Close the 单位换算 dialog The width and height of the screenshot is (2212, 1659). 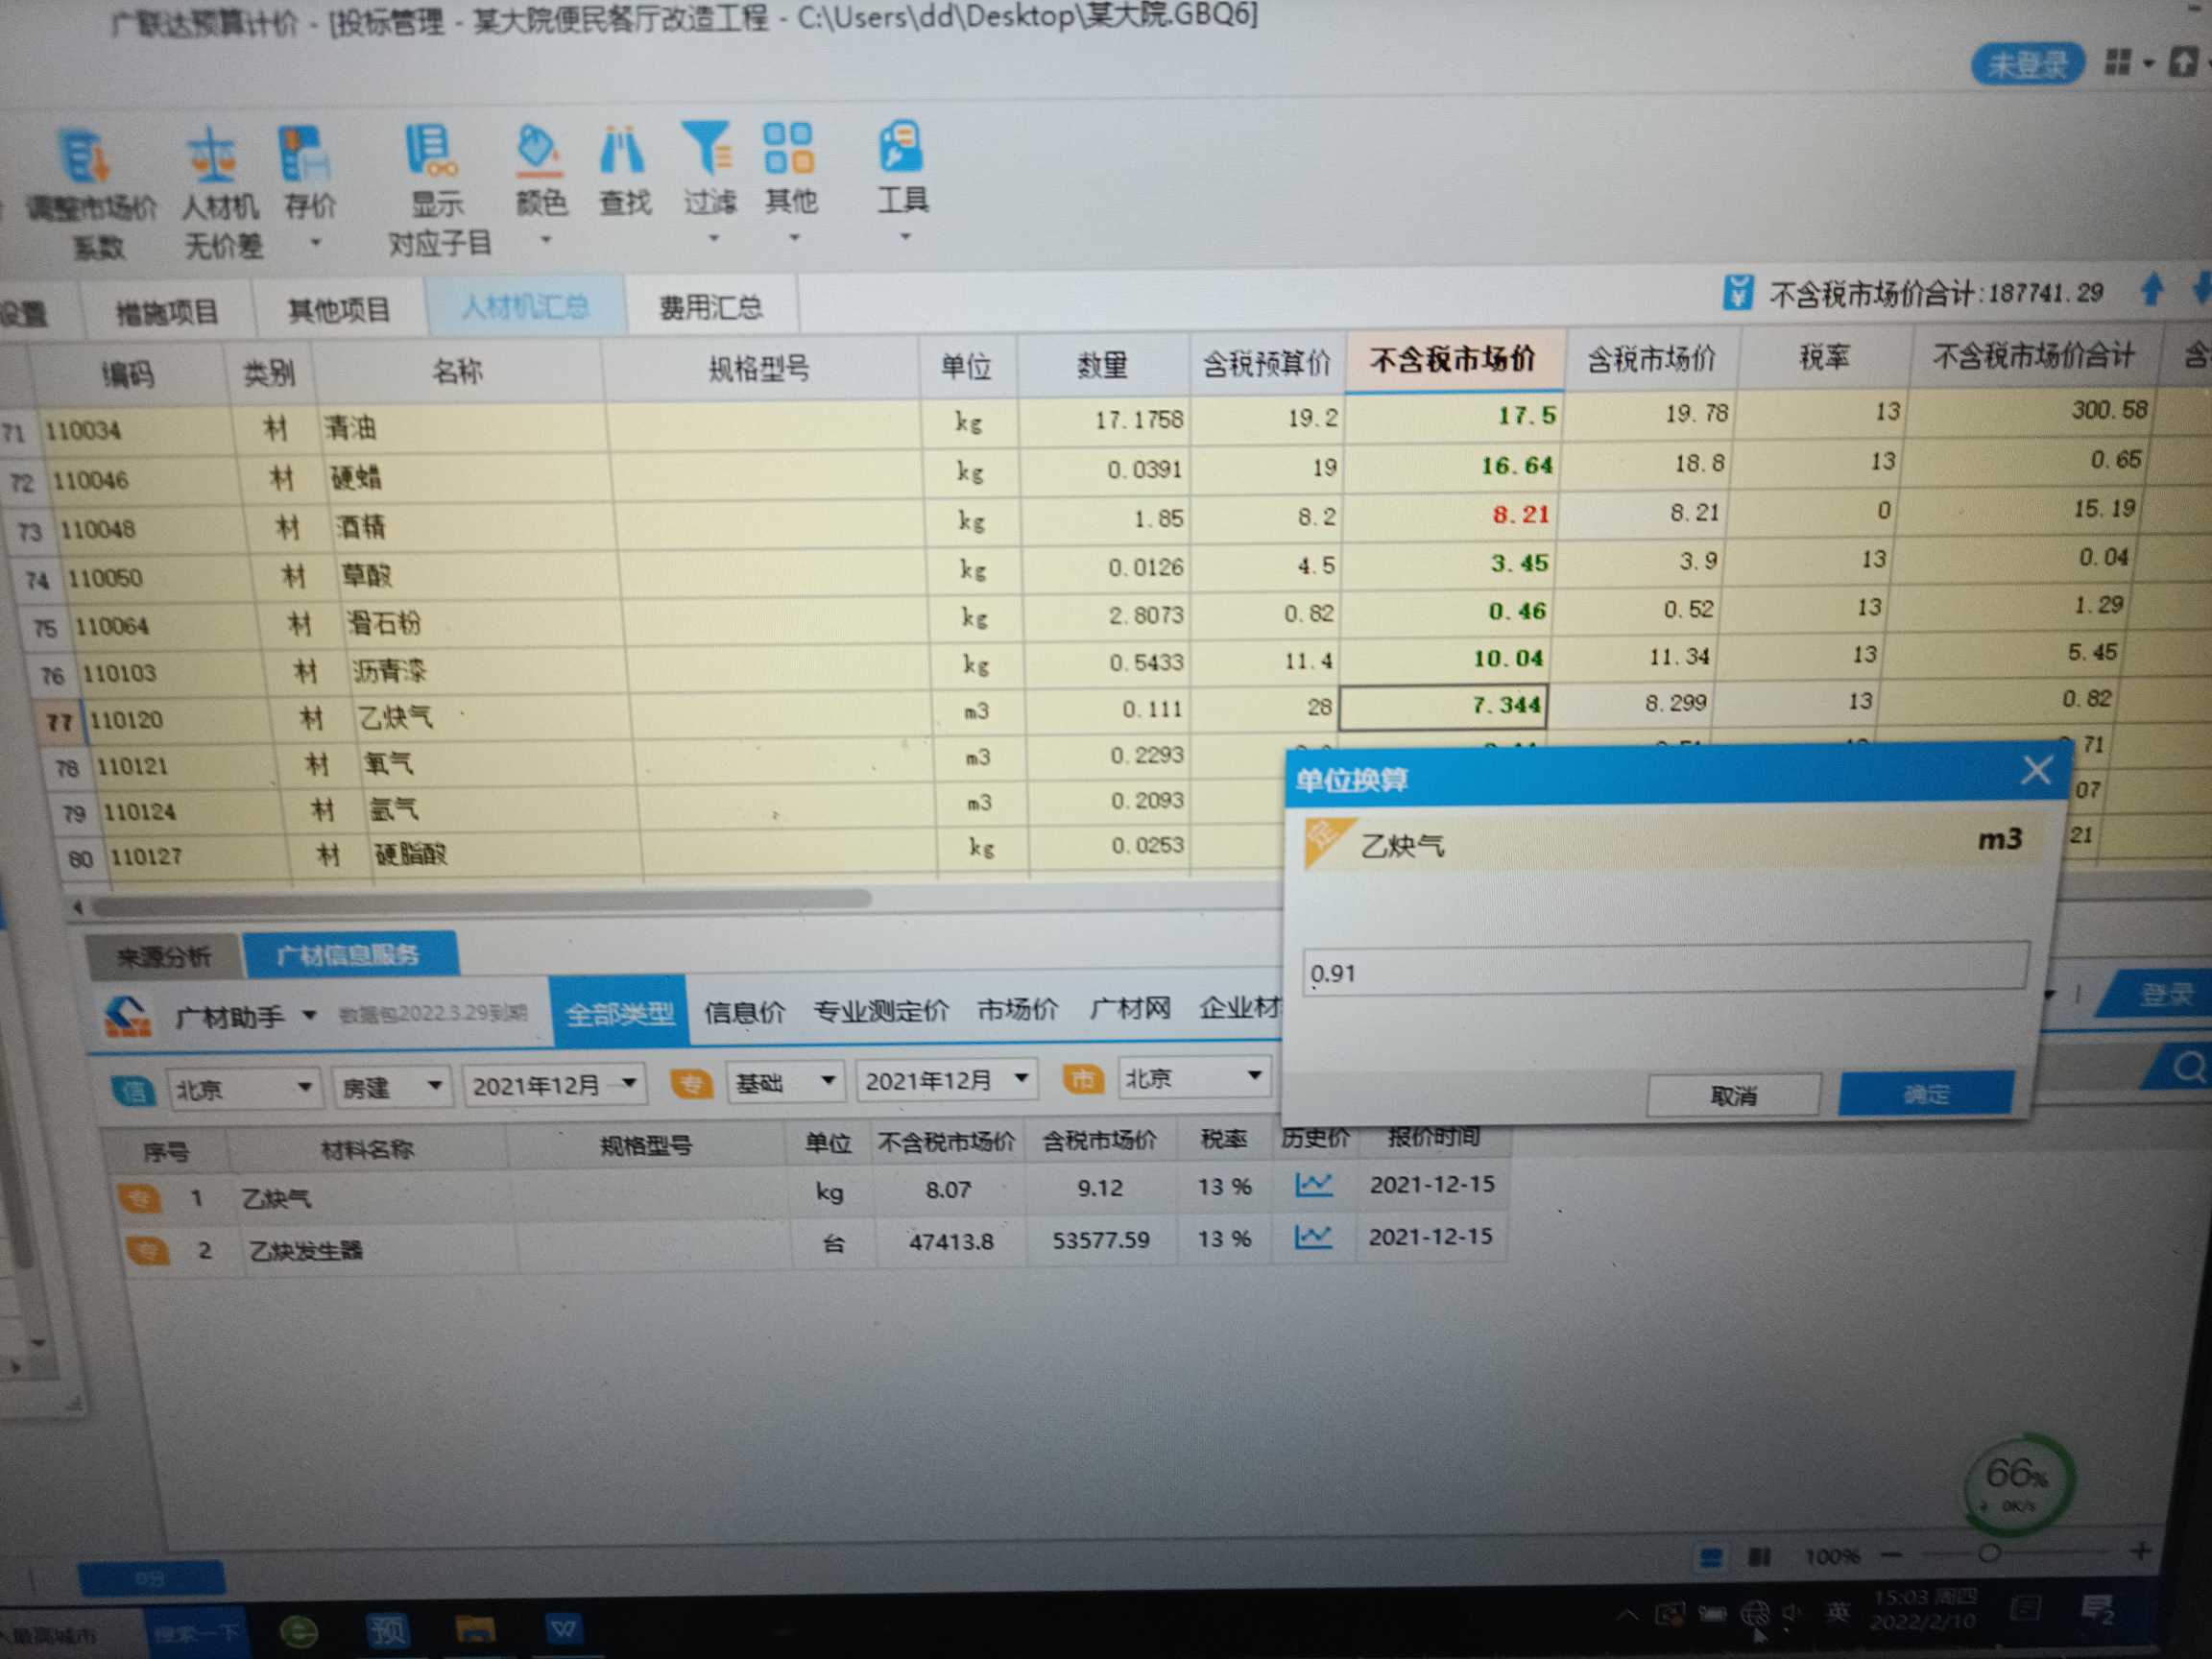pyautogui.click(x=2035, y=771)
